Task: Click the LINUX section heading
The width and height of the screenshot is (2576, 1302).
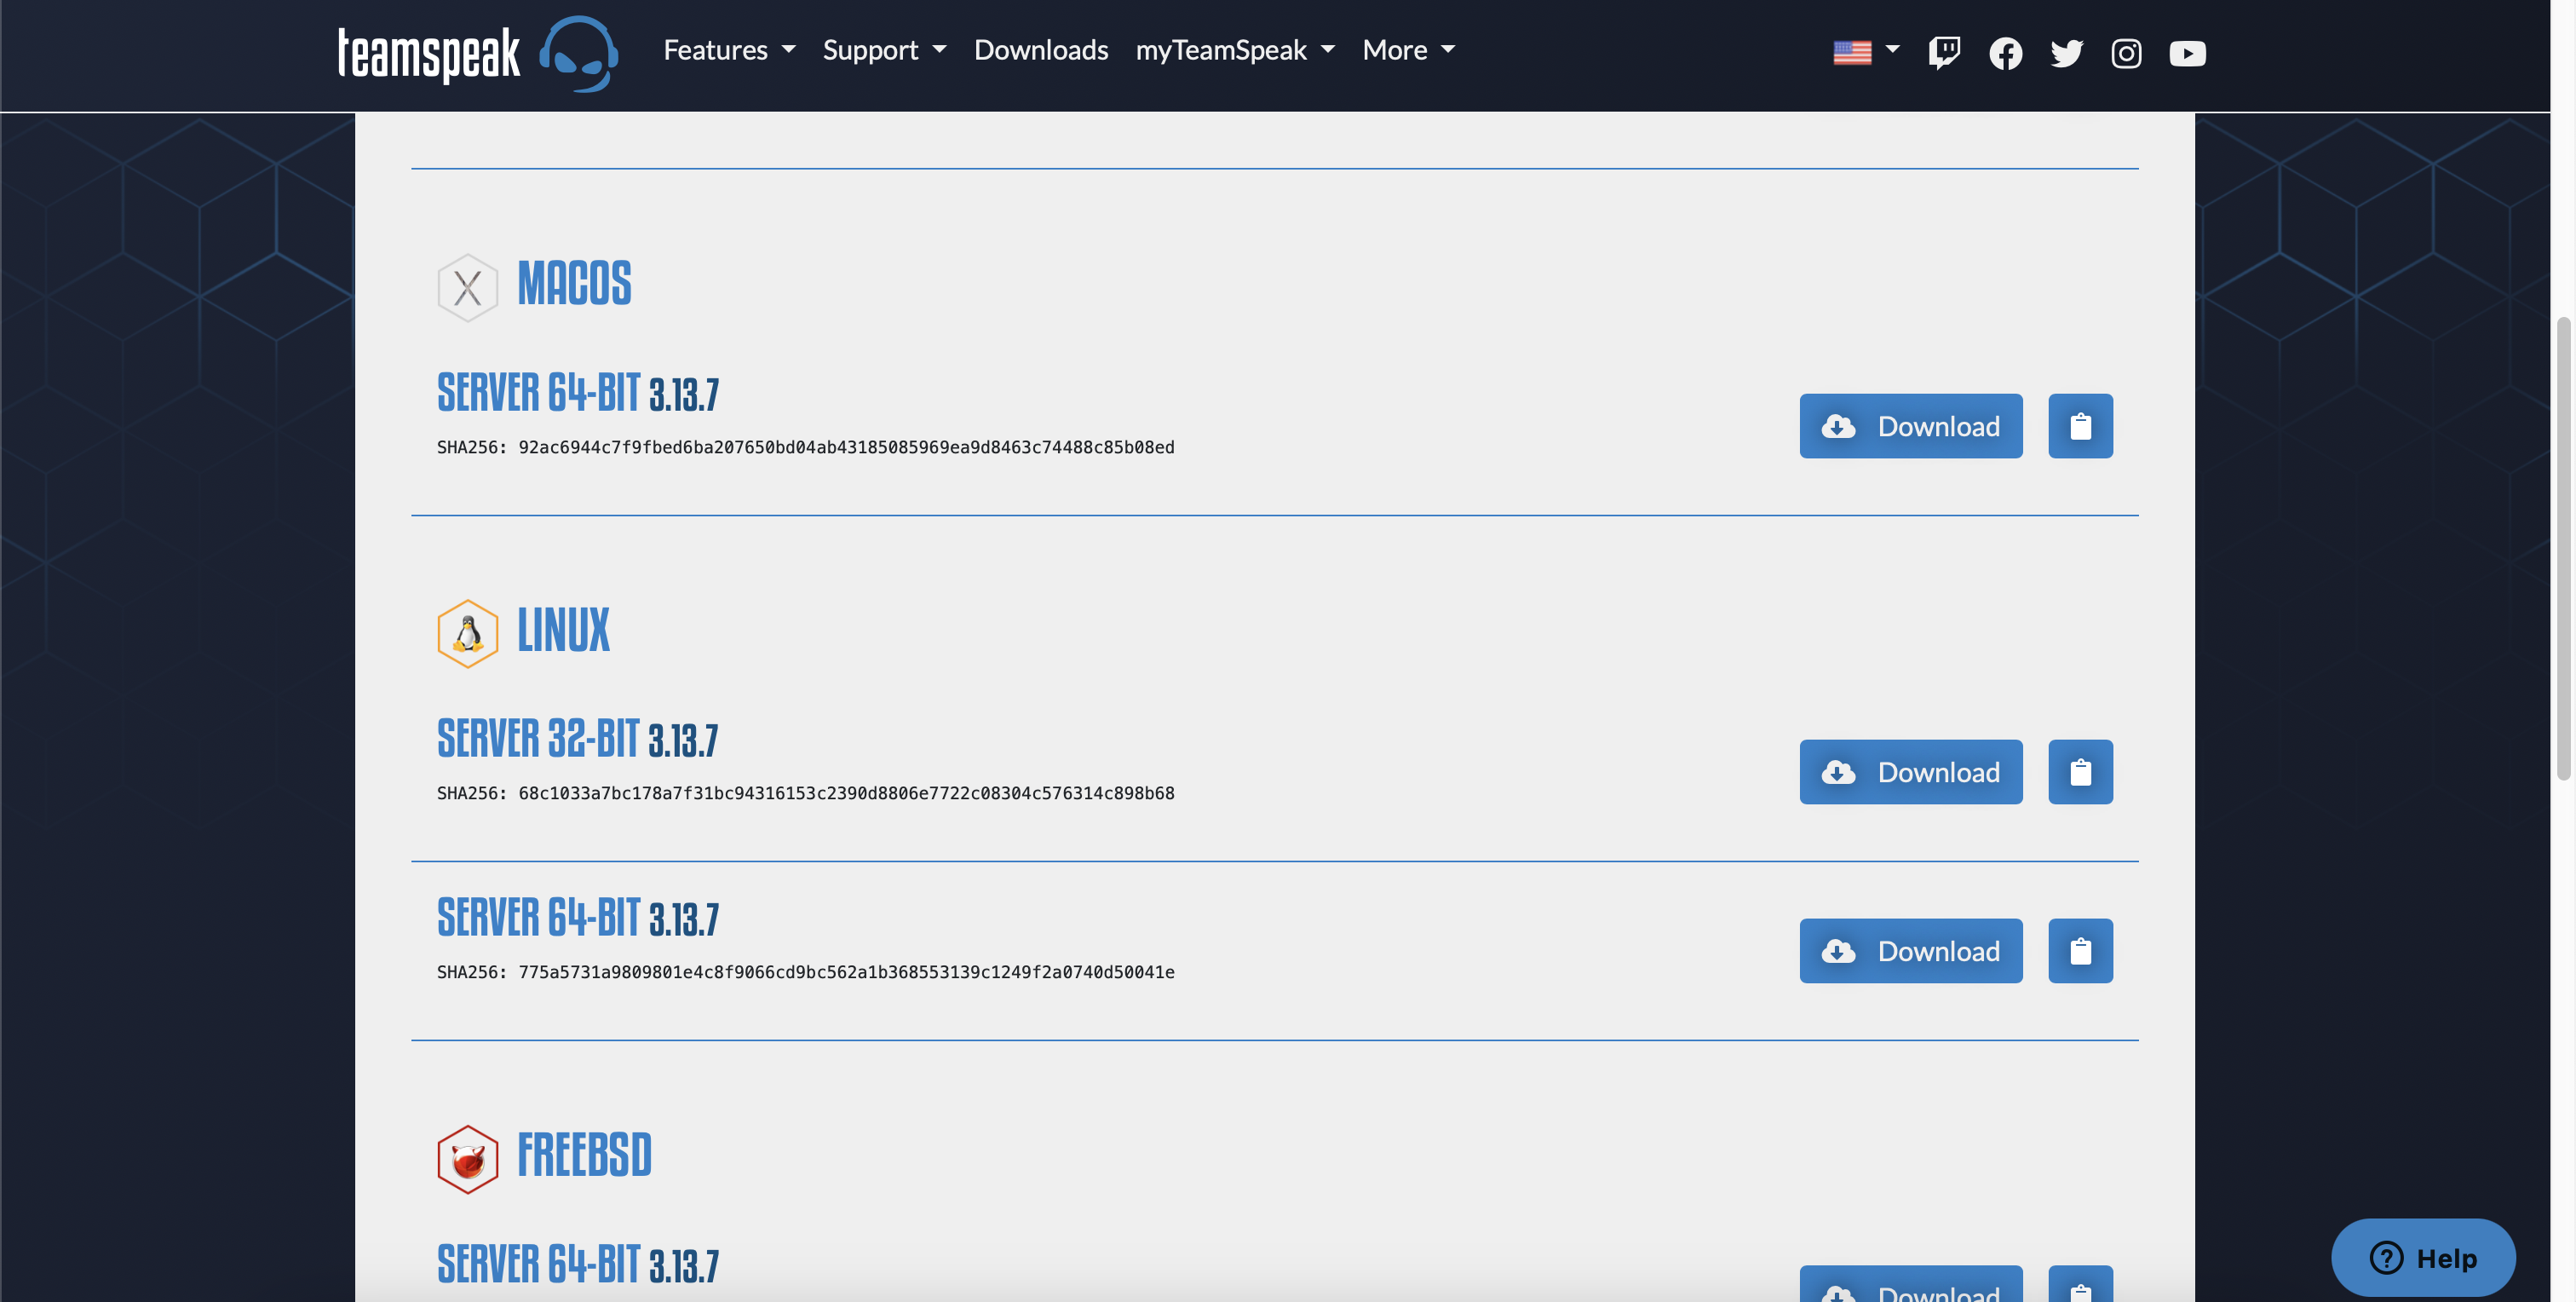Action: (x=563, y=630)
